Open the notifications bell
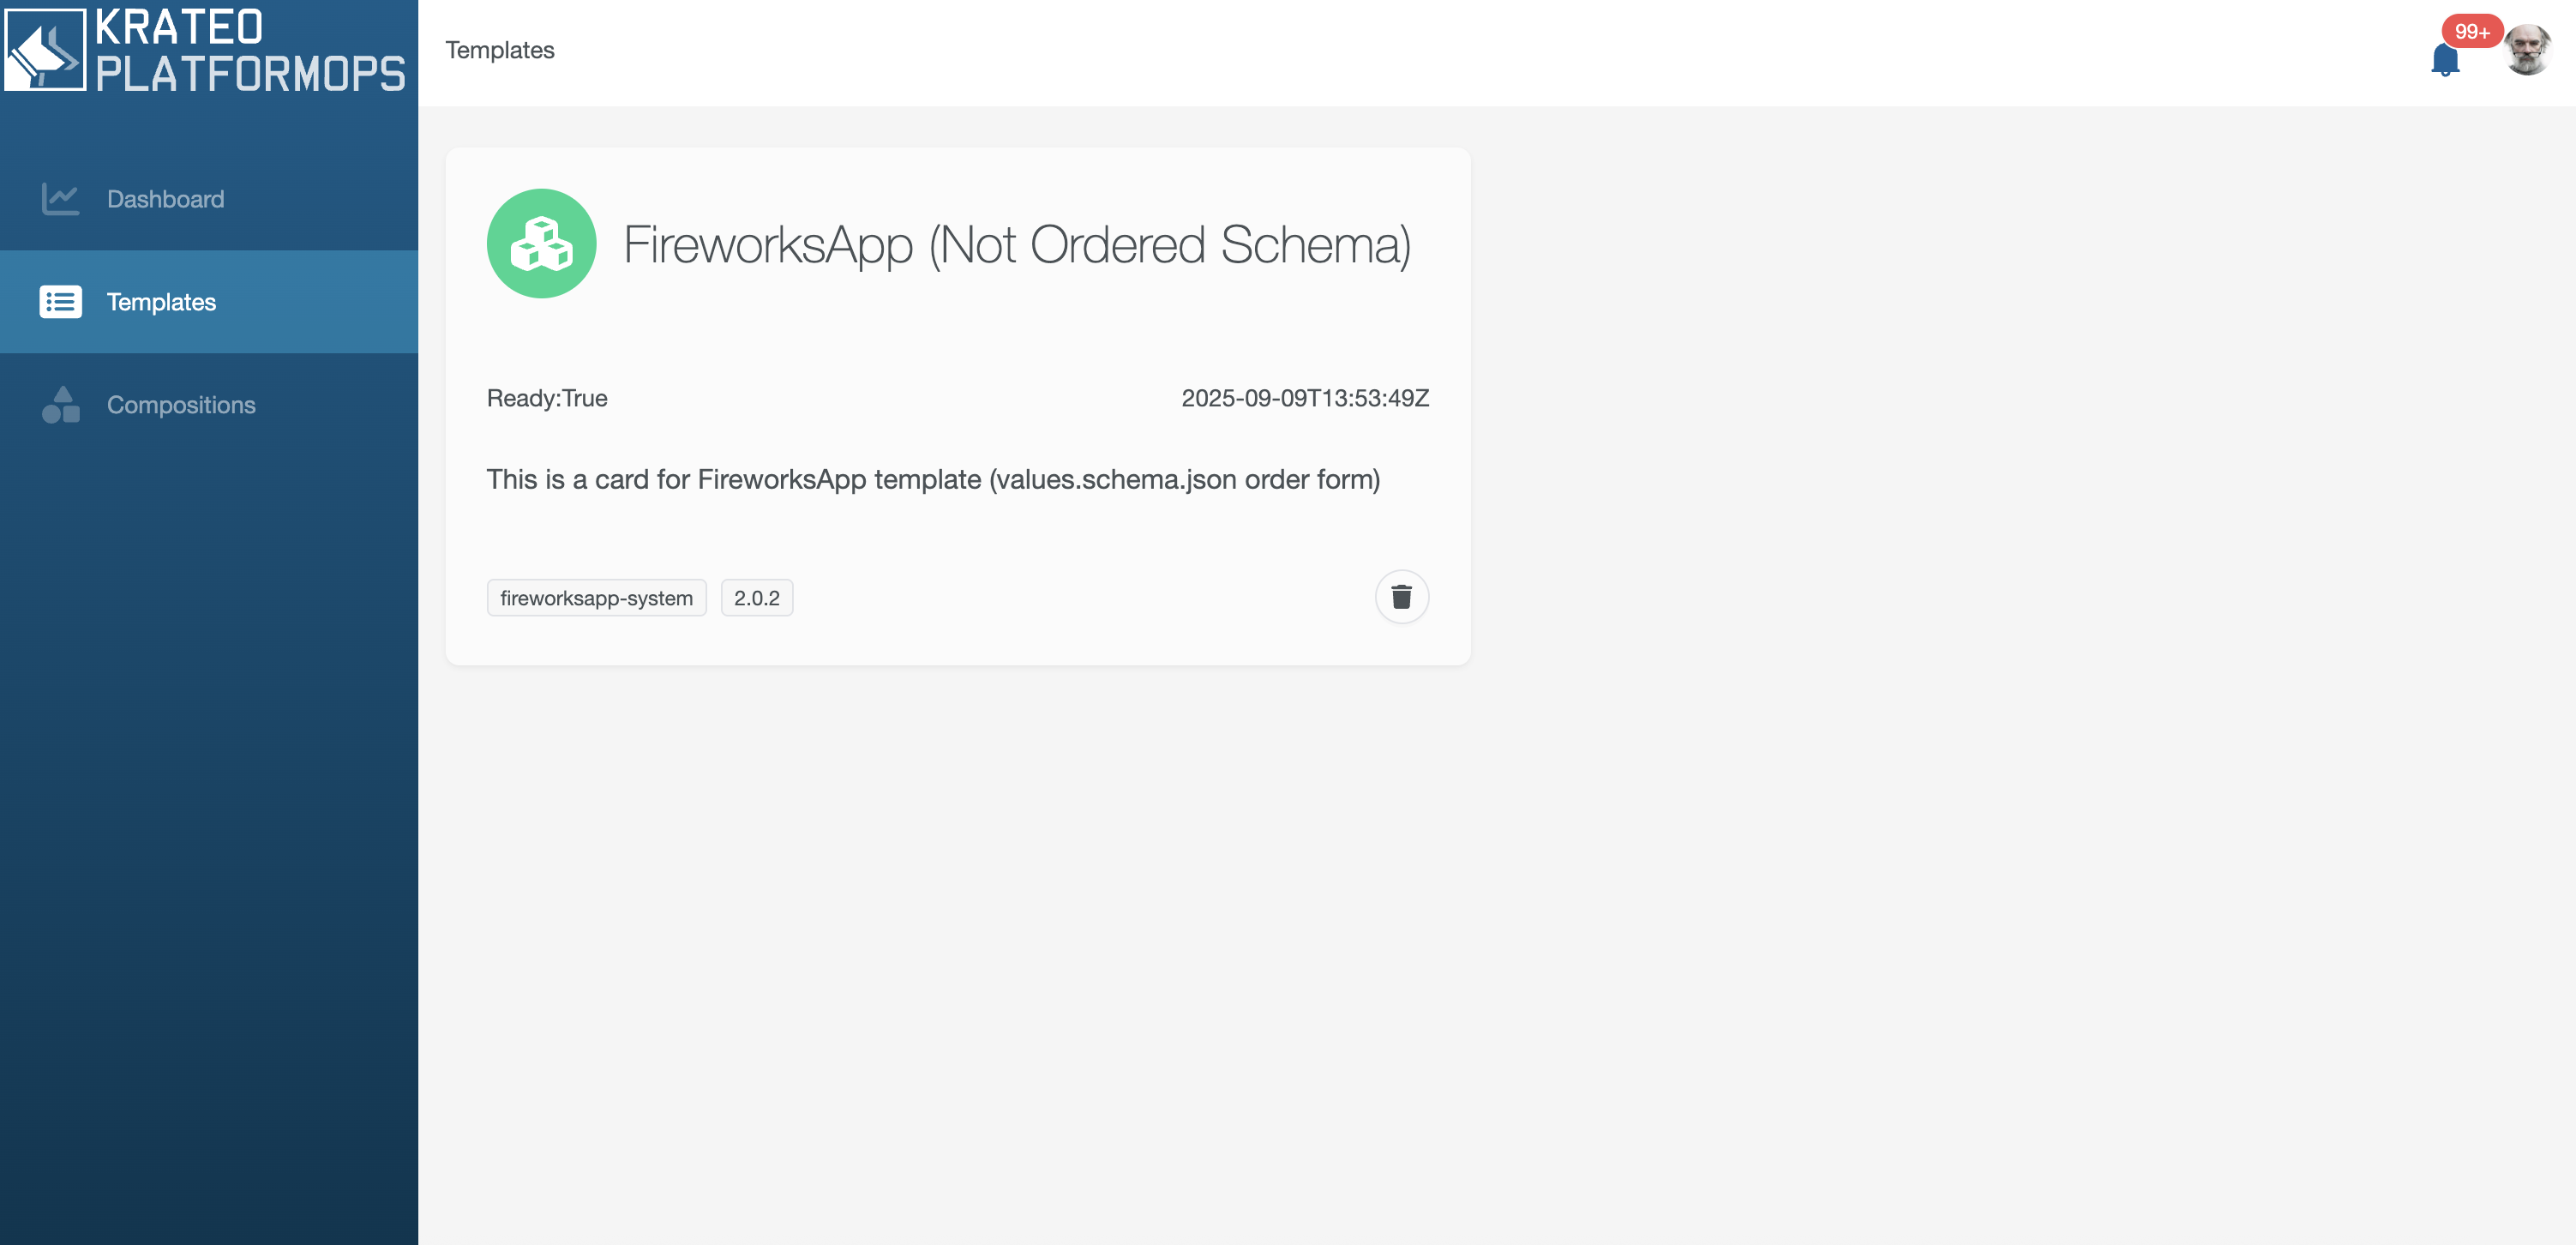Image resolution: width=2576 pixels, height=1245 pixels. (2444, 60)
